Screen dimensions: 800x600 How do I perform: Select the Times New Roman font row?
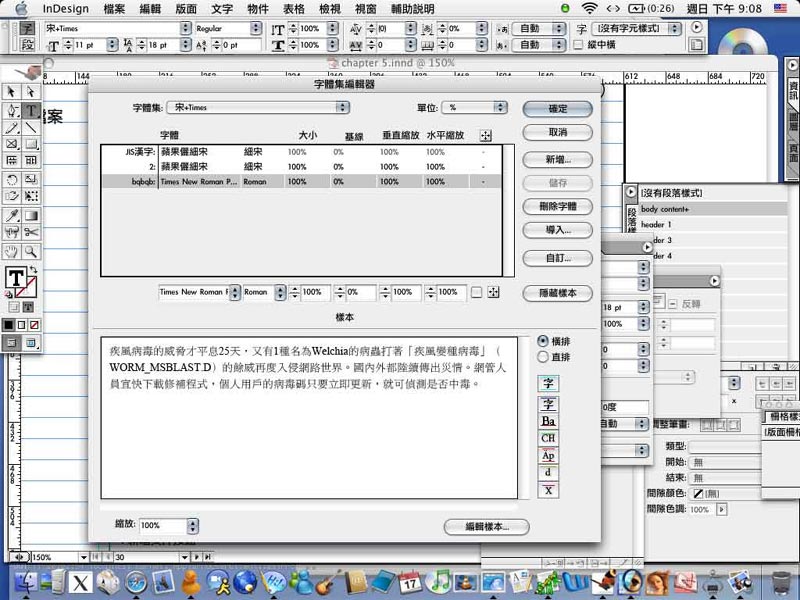tap(300, 182)
